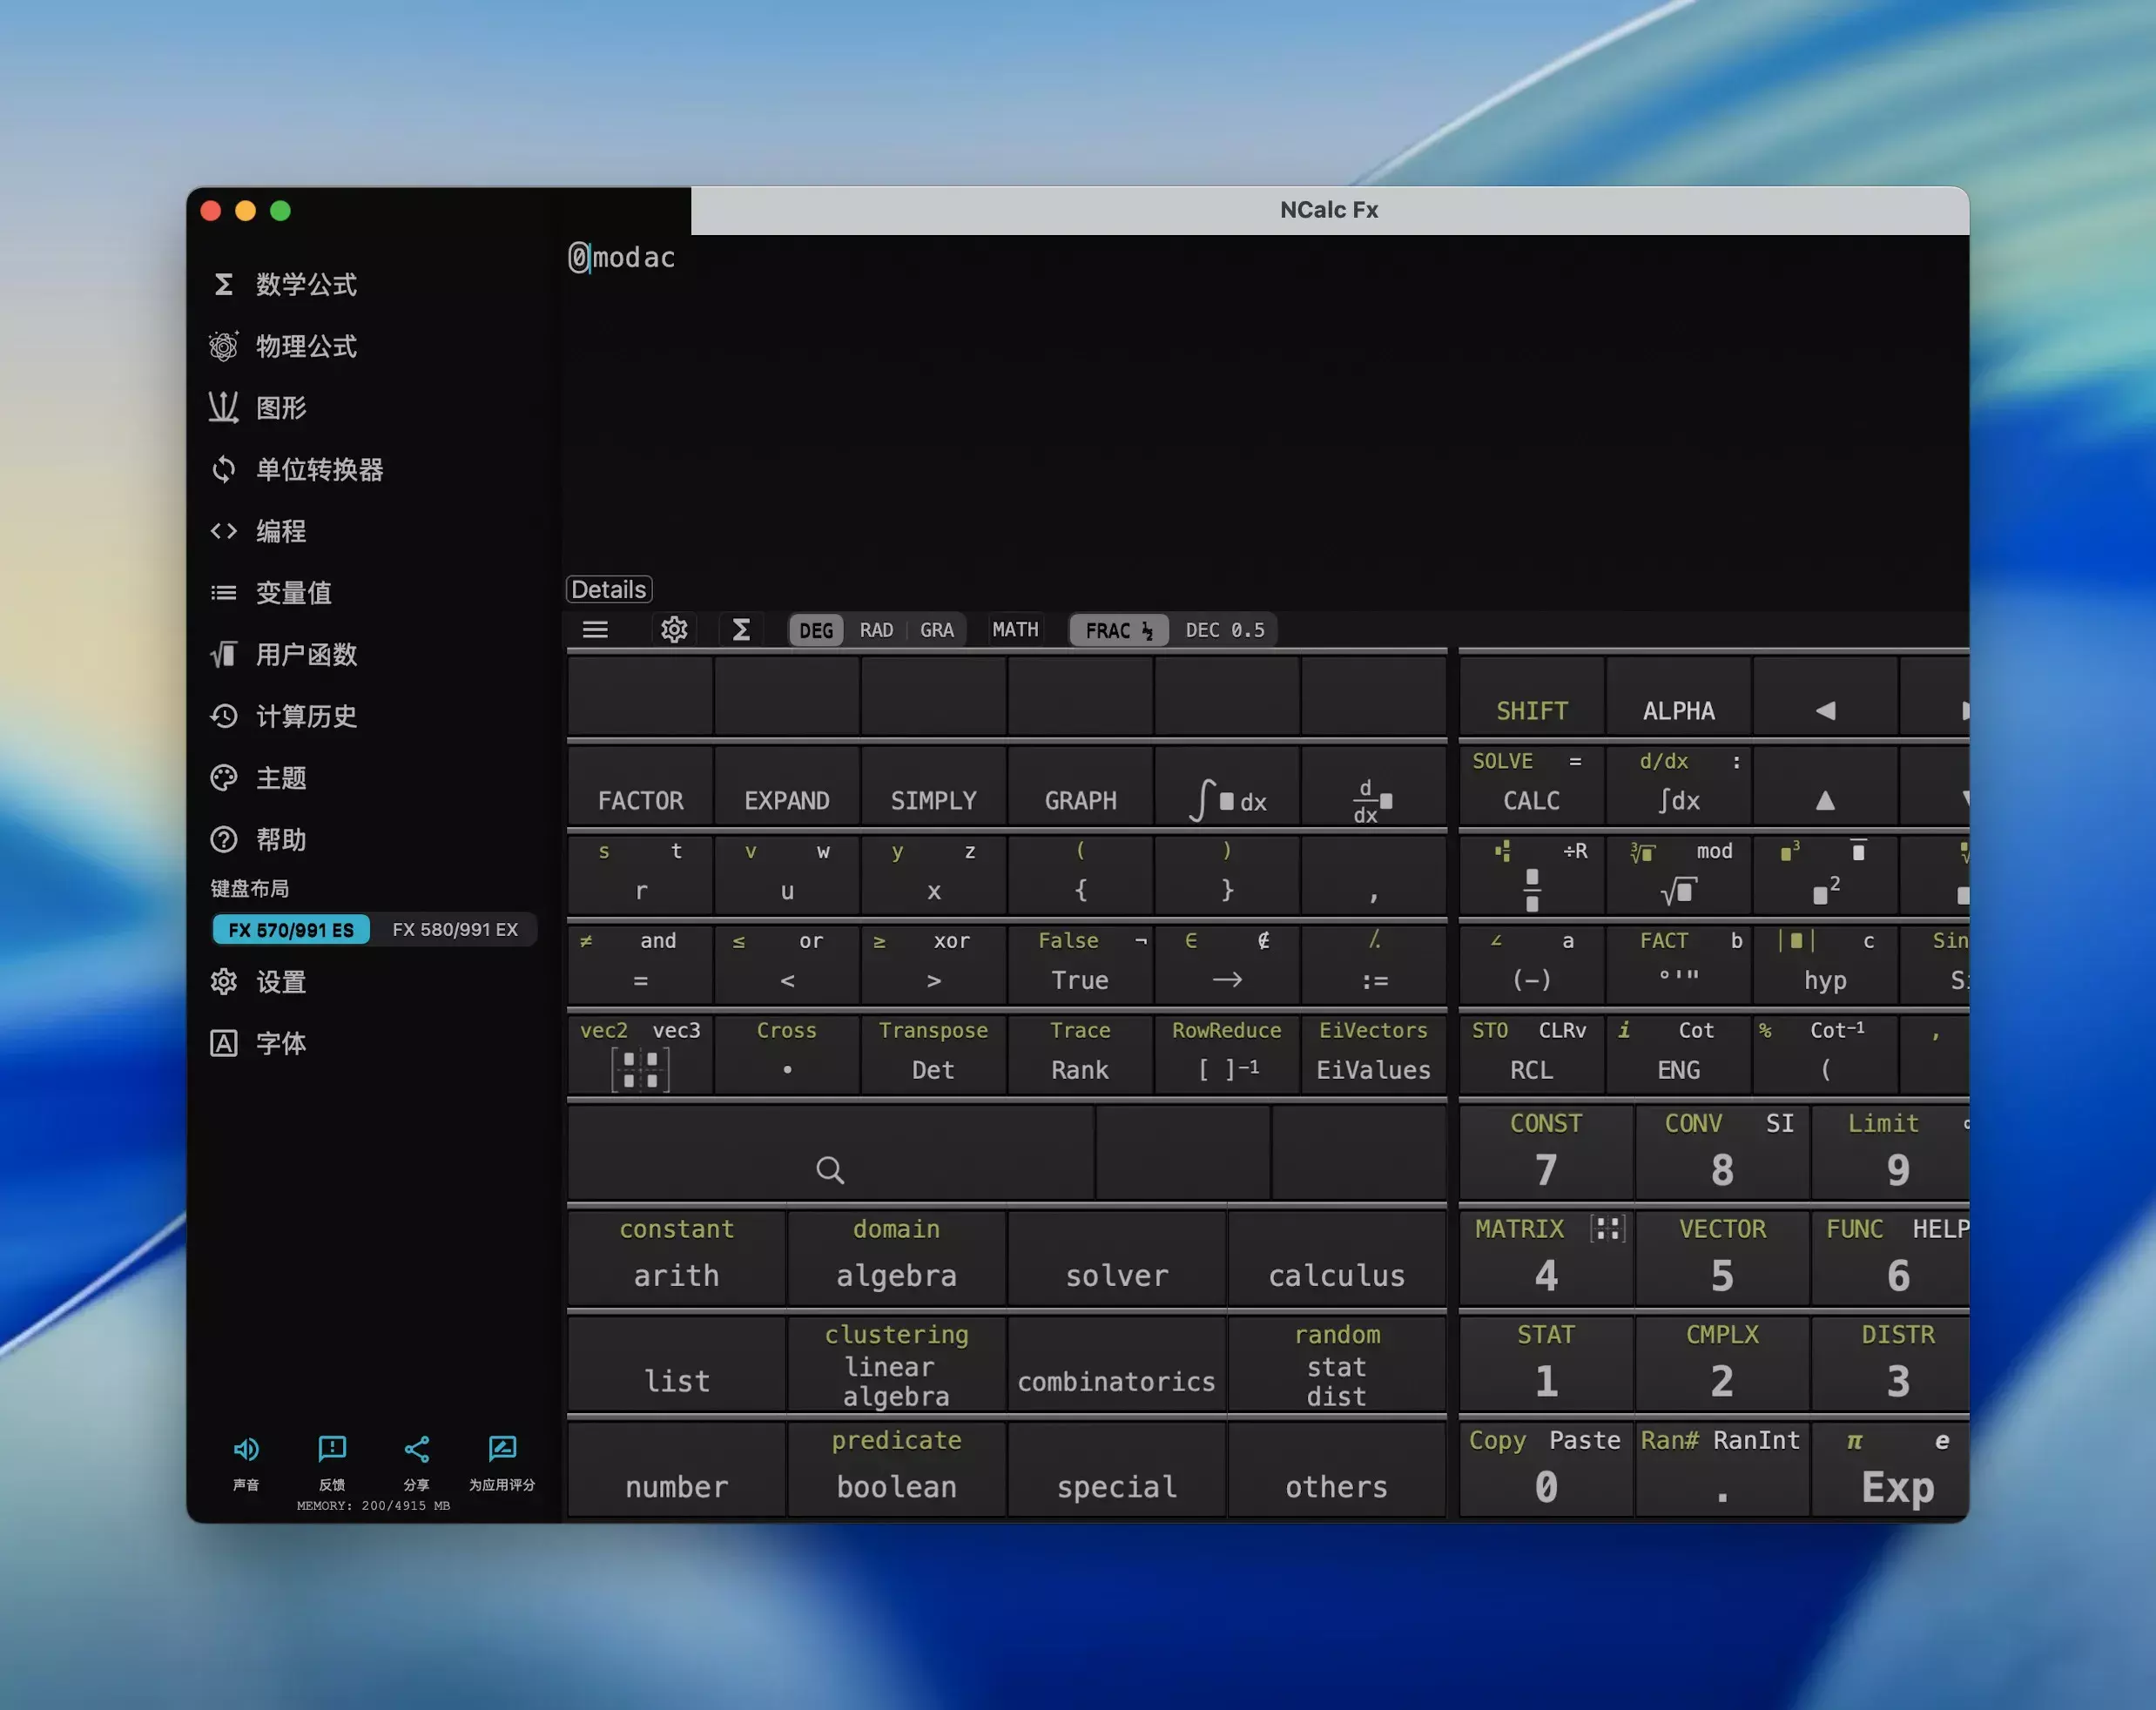Open 计算历史 from sidebar
Image resolution: width=2156 pixels, height=1710 pixels.
(x=306, y=716)
